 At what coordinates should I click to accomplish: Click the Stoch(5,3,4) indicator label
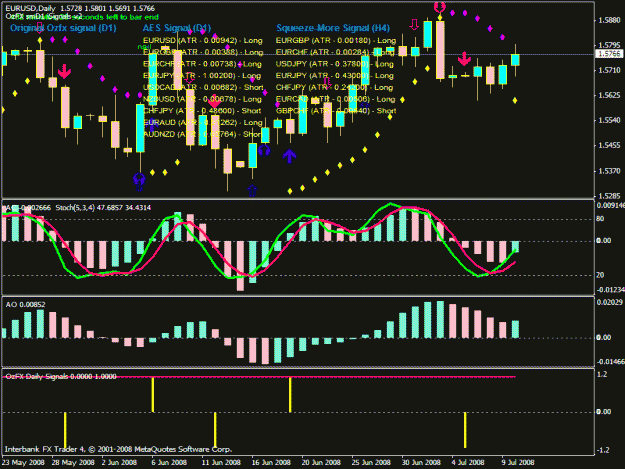pos(103,208)
